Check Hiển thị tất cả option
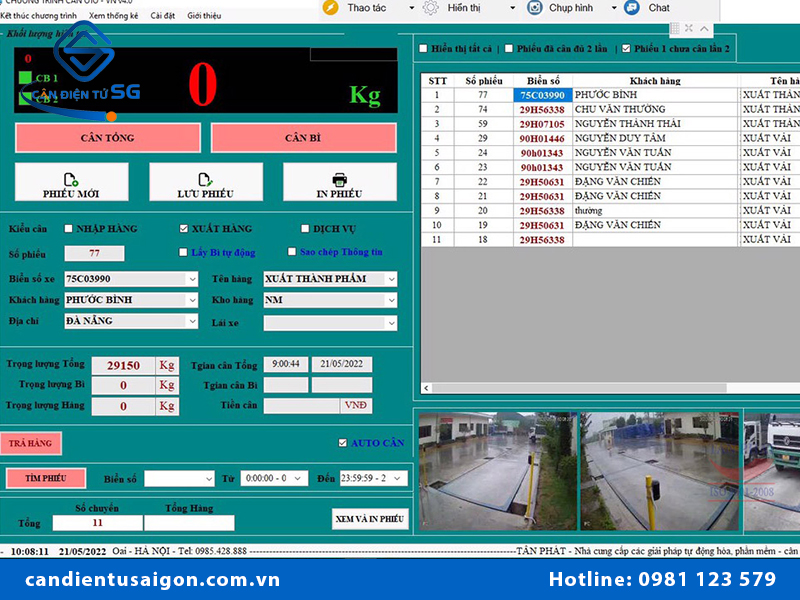 [x=423, y=48]
